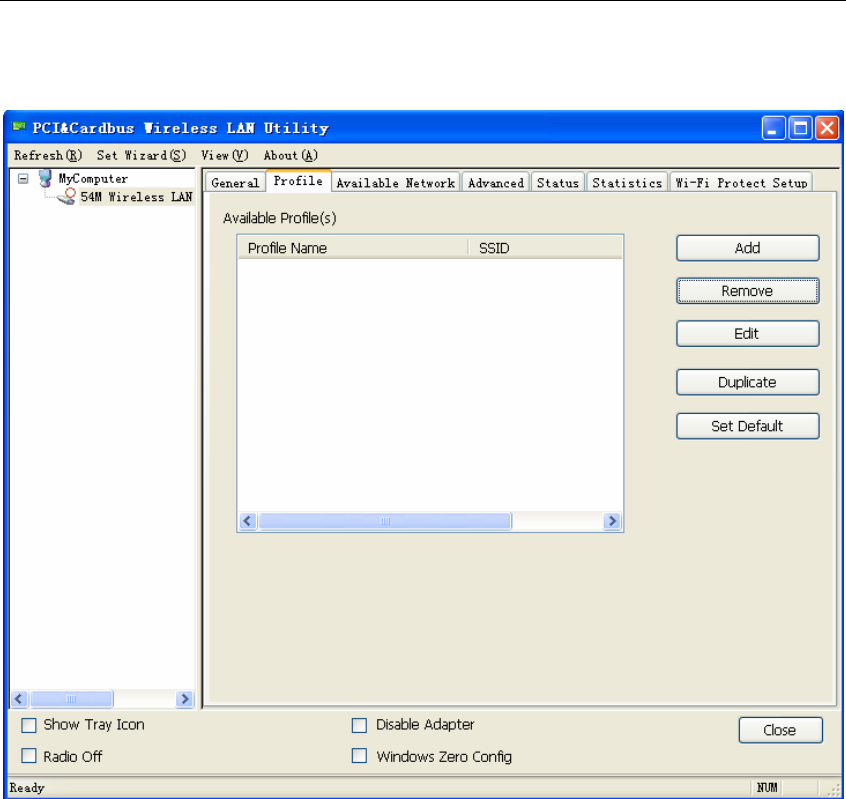The height and width of the screenshot is (799, 846).
Task: Switch to the Available Network tab
Action: tap(395, 183)
